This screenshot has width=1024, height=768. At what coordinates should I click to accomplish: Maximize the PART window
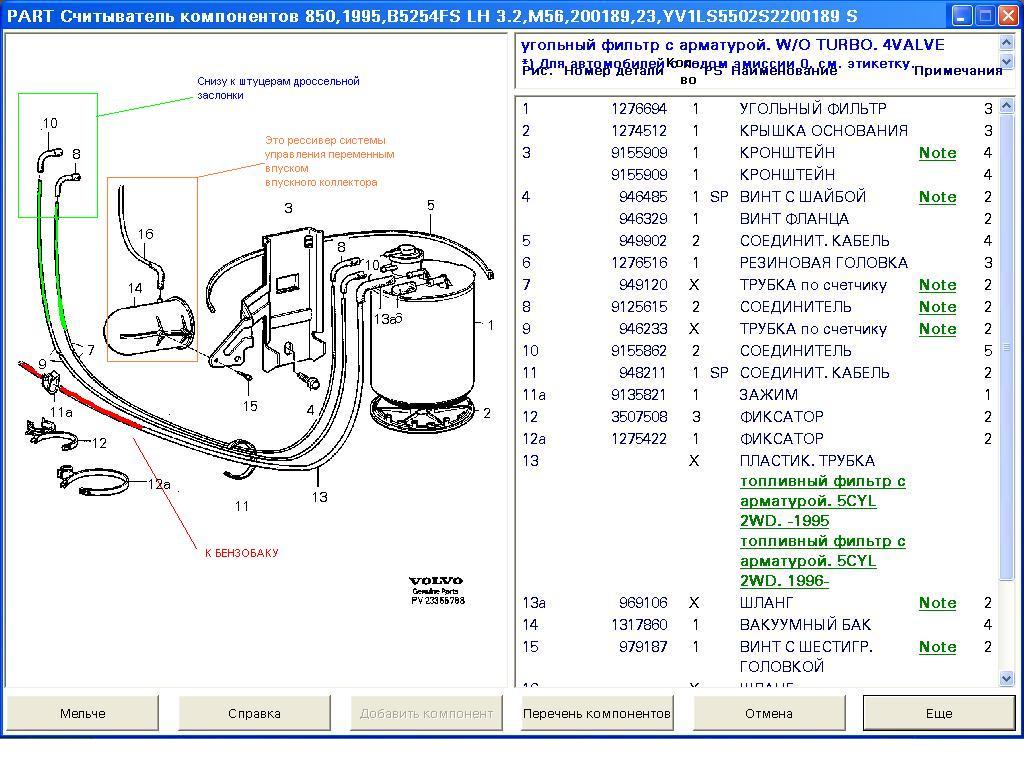[x=984, y=16]
